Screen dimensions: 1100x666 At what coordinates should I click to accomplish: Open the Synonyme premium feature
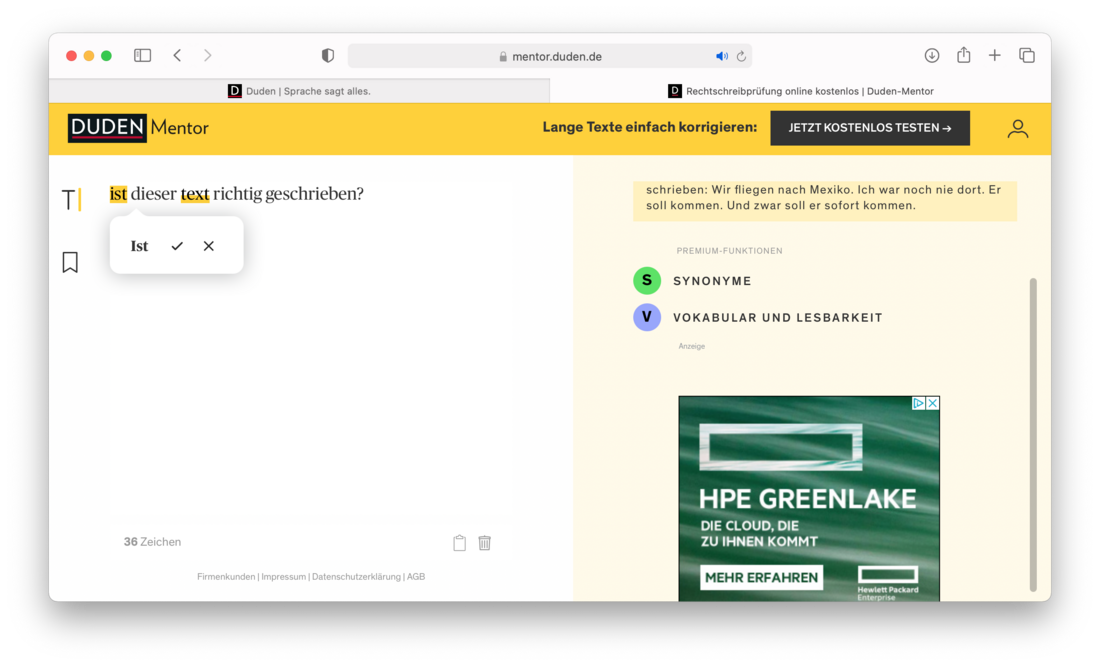pyautogui.click(x=712, y=281)
